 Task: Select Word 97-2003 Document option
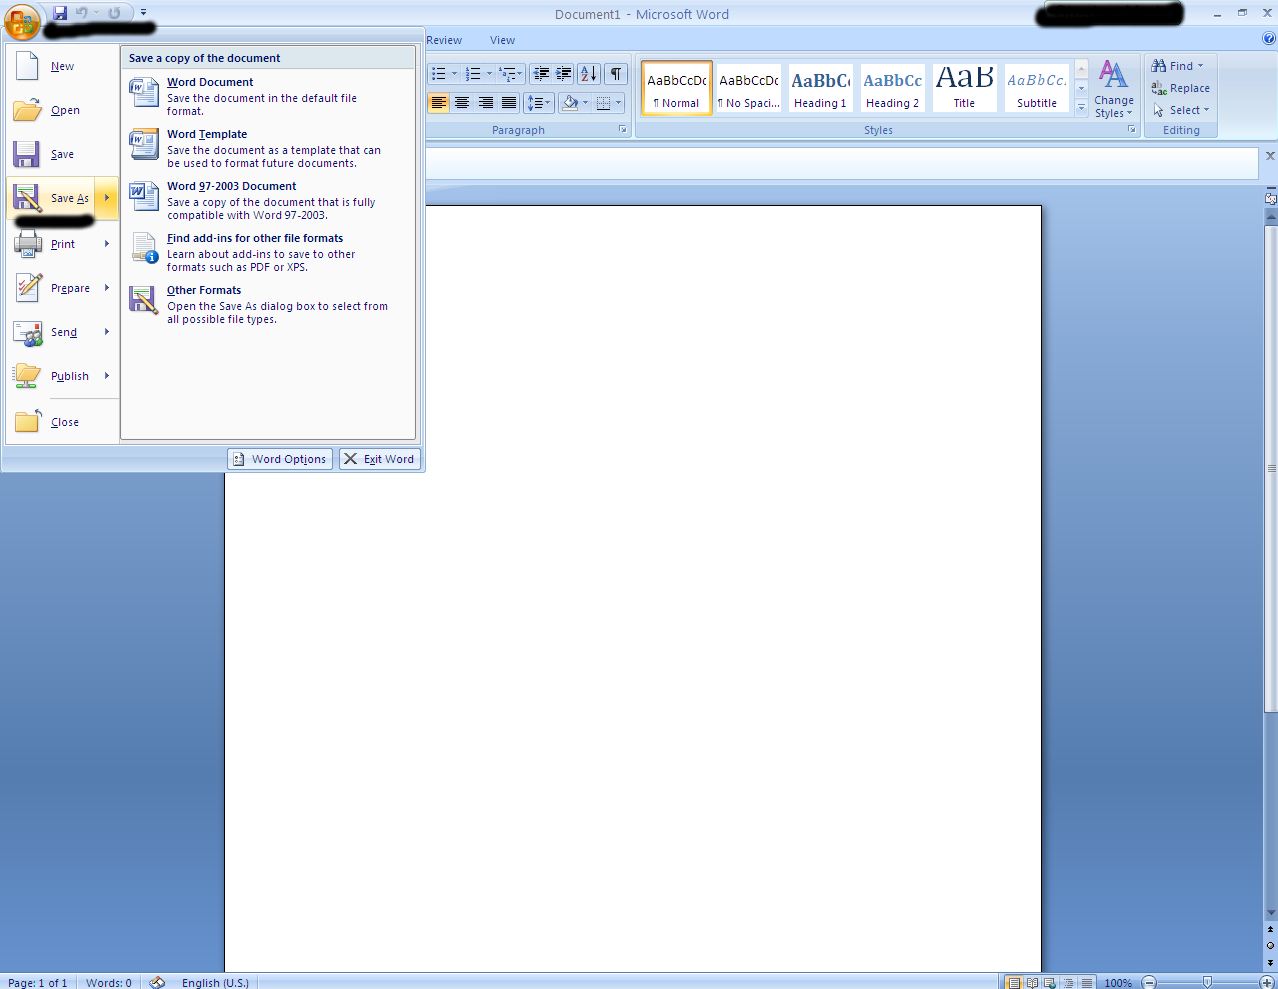click(x=268, y=200)
